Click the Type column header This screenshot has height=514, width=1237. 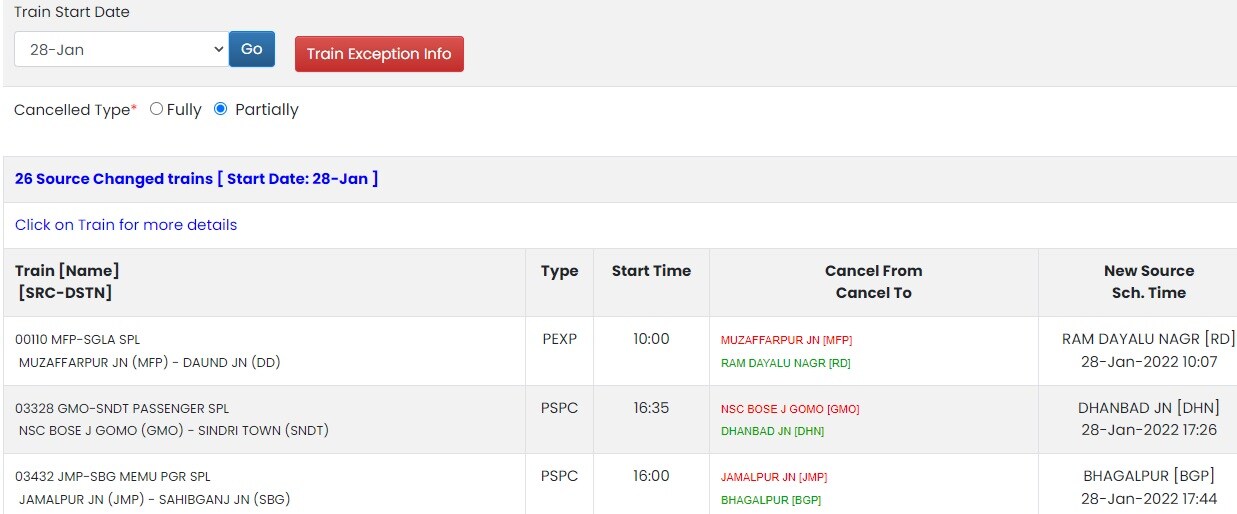click(x=559, y=271)
